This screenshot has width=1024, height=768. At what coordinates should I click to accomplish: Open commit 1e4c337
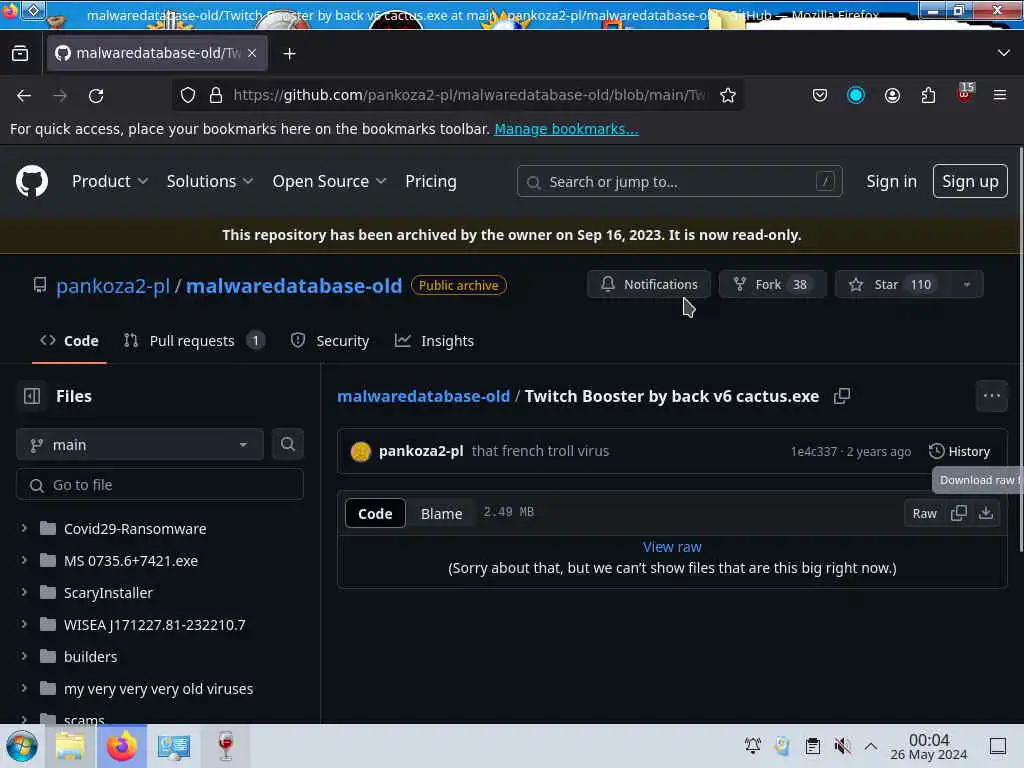814,452
